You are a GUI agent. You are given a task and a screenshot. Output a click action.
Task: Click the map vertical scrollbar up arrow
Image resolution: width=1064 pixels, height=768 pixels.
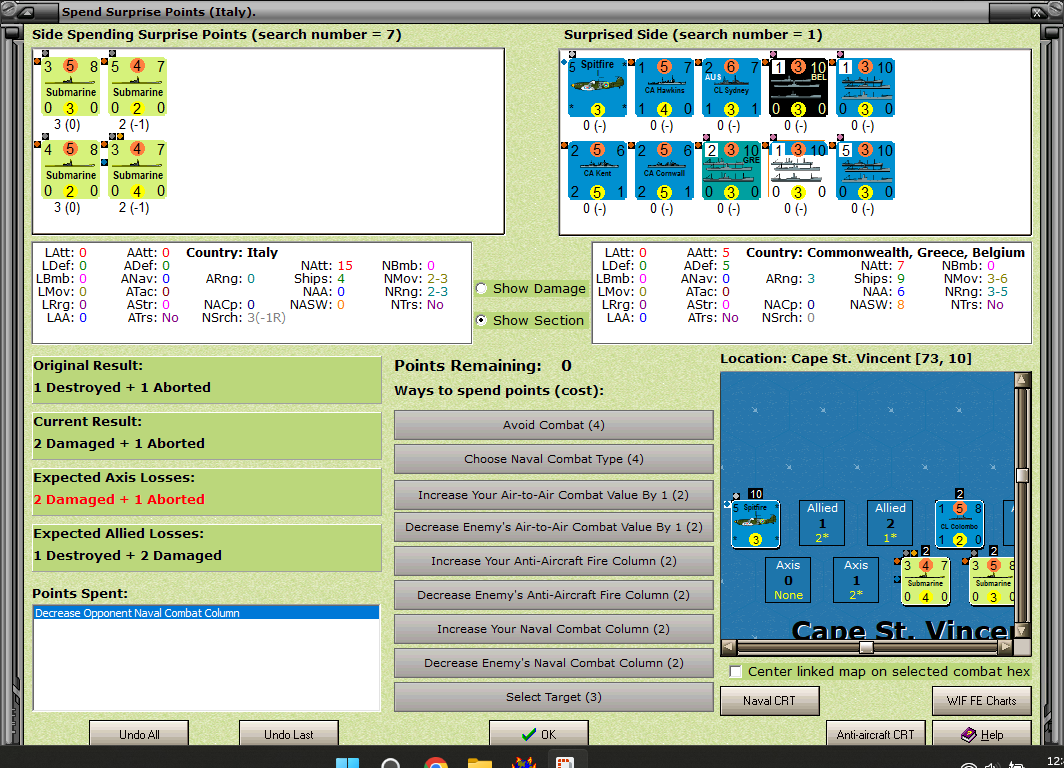click(x=1022, y=380)
